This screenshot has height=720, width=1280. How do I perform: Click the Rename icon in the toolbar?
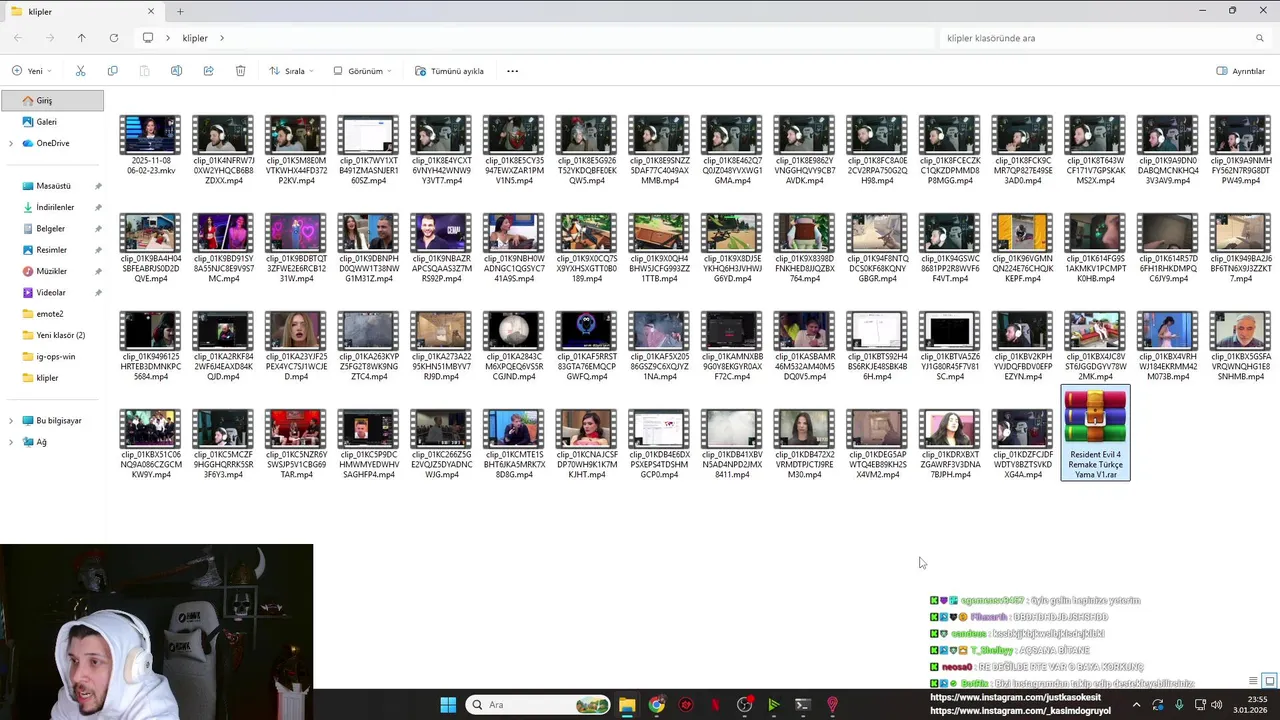pyautogui.click(x=176, y=71)
